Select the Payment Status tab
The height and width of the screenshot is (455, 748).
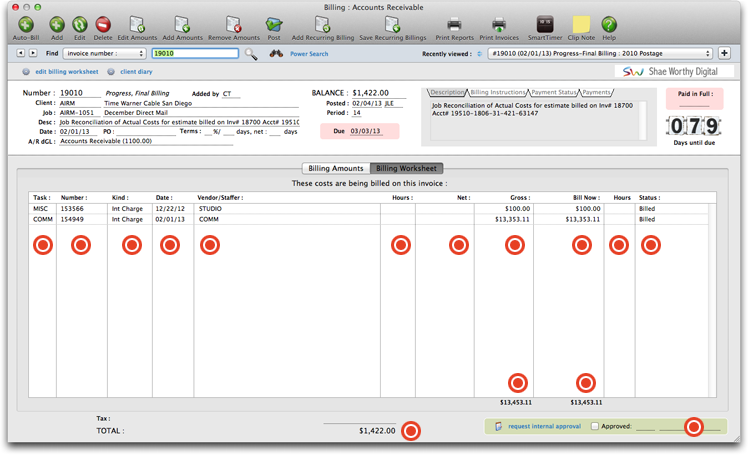pos(554,92)
